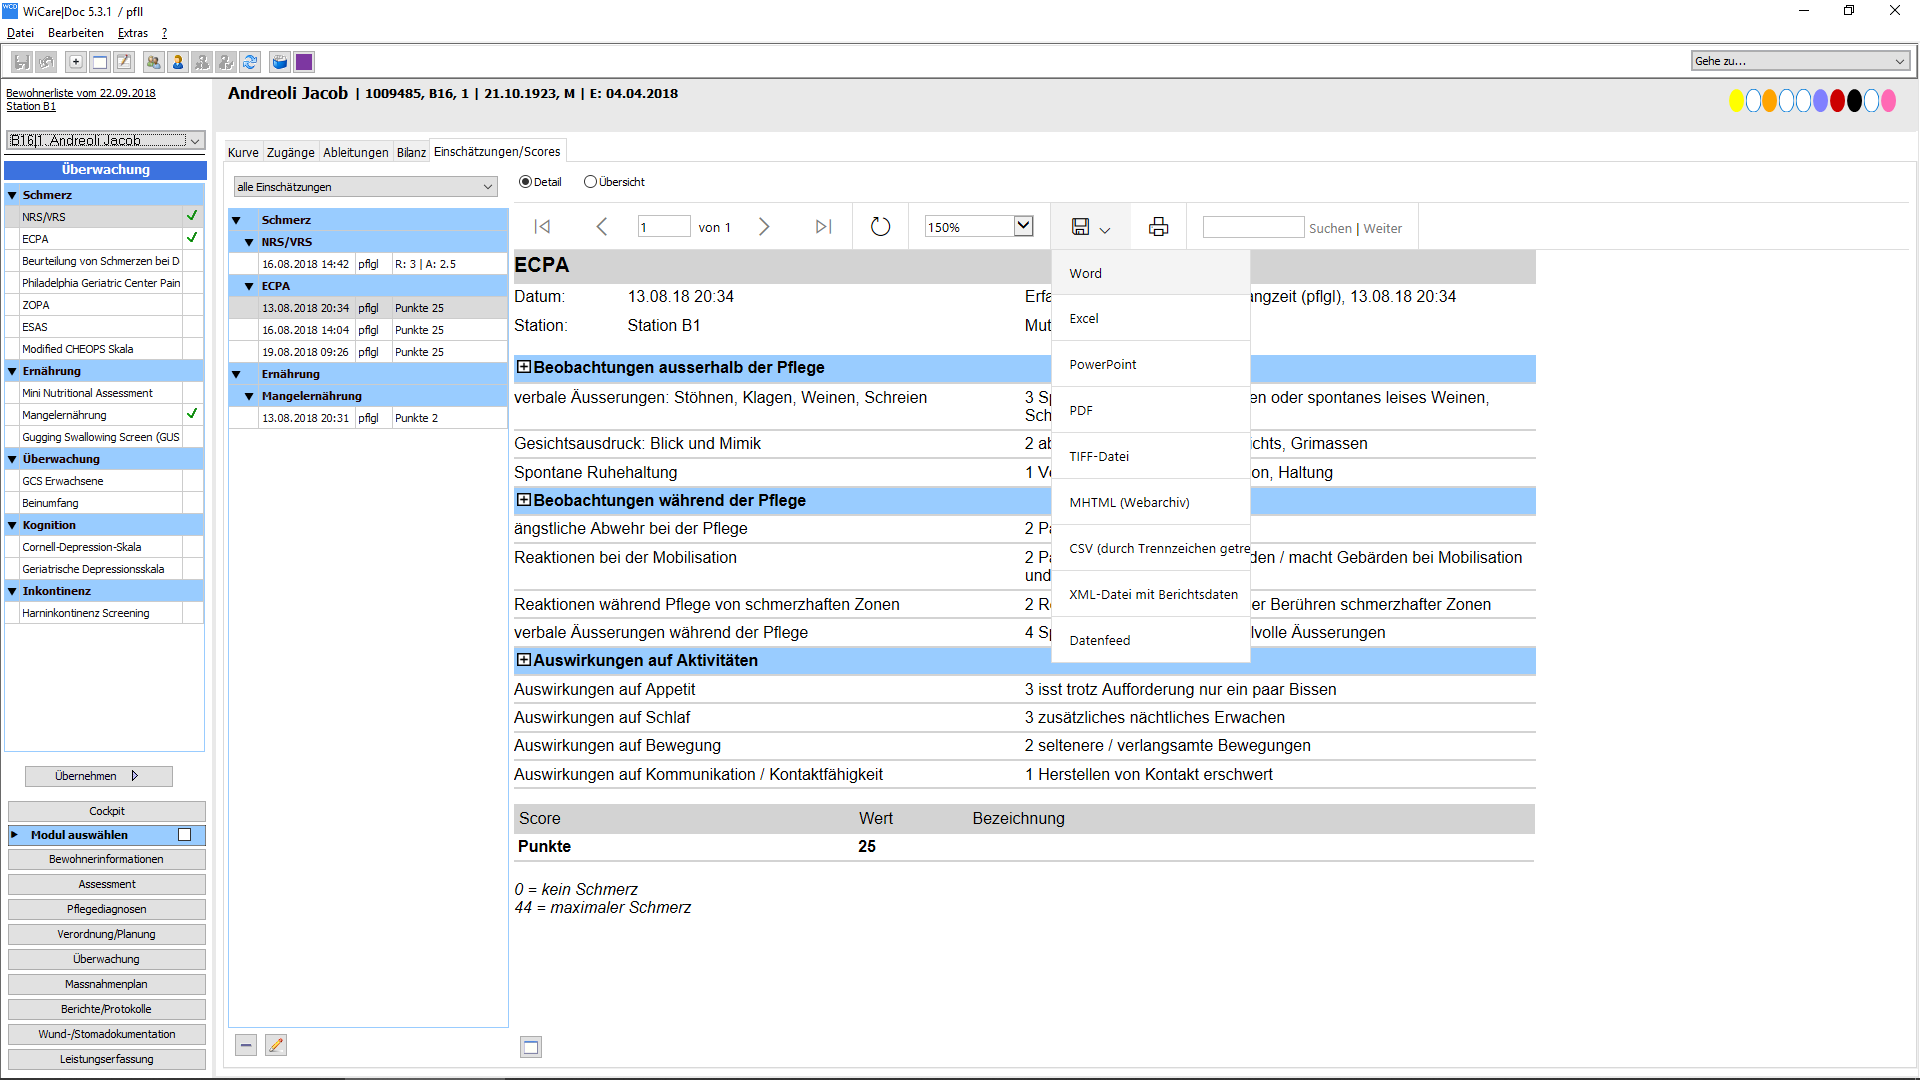The image size is (1920, 1080).
Task: Open the Bewohnerliste vom 22.09.2018 link
Action: point(81,93)
